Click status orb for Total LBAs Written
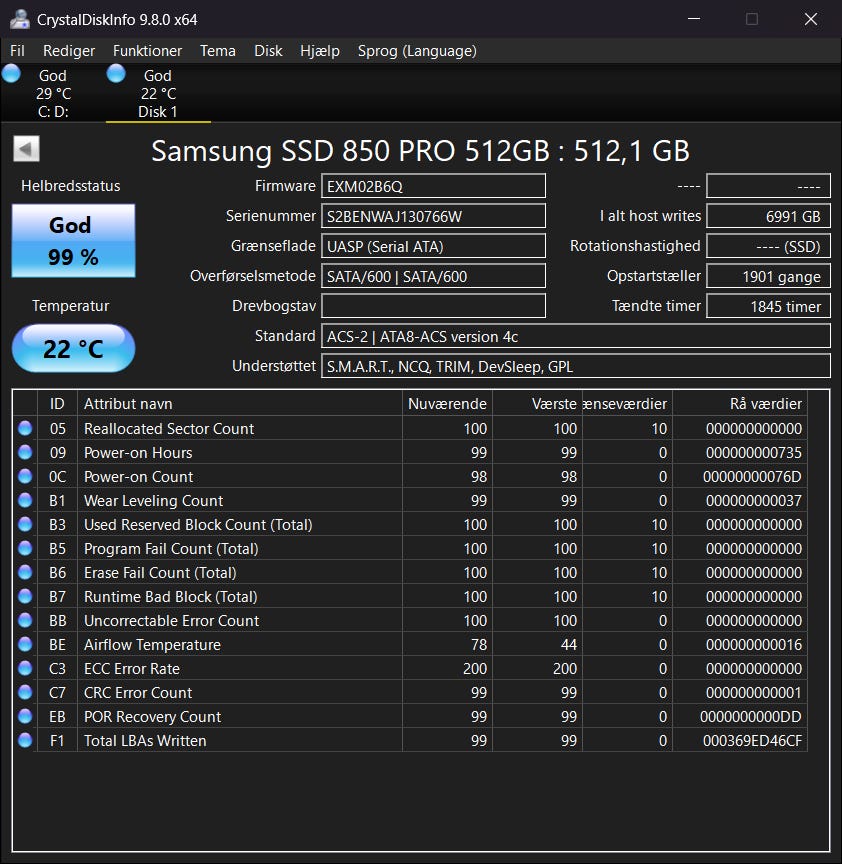 (x=25, y=740)
